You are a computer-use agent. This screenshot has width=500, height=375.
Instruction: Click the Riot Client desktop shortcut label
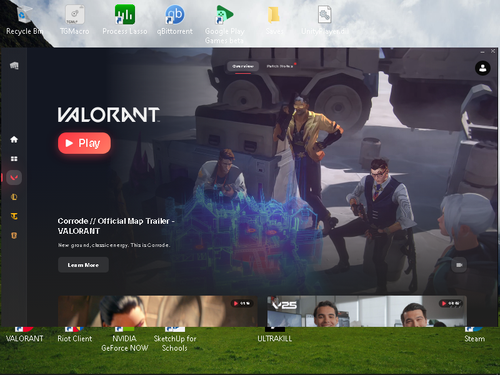[75, 339]
